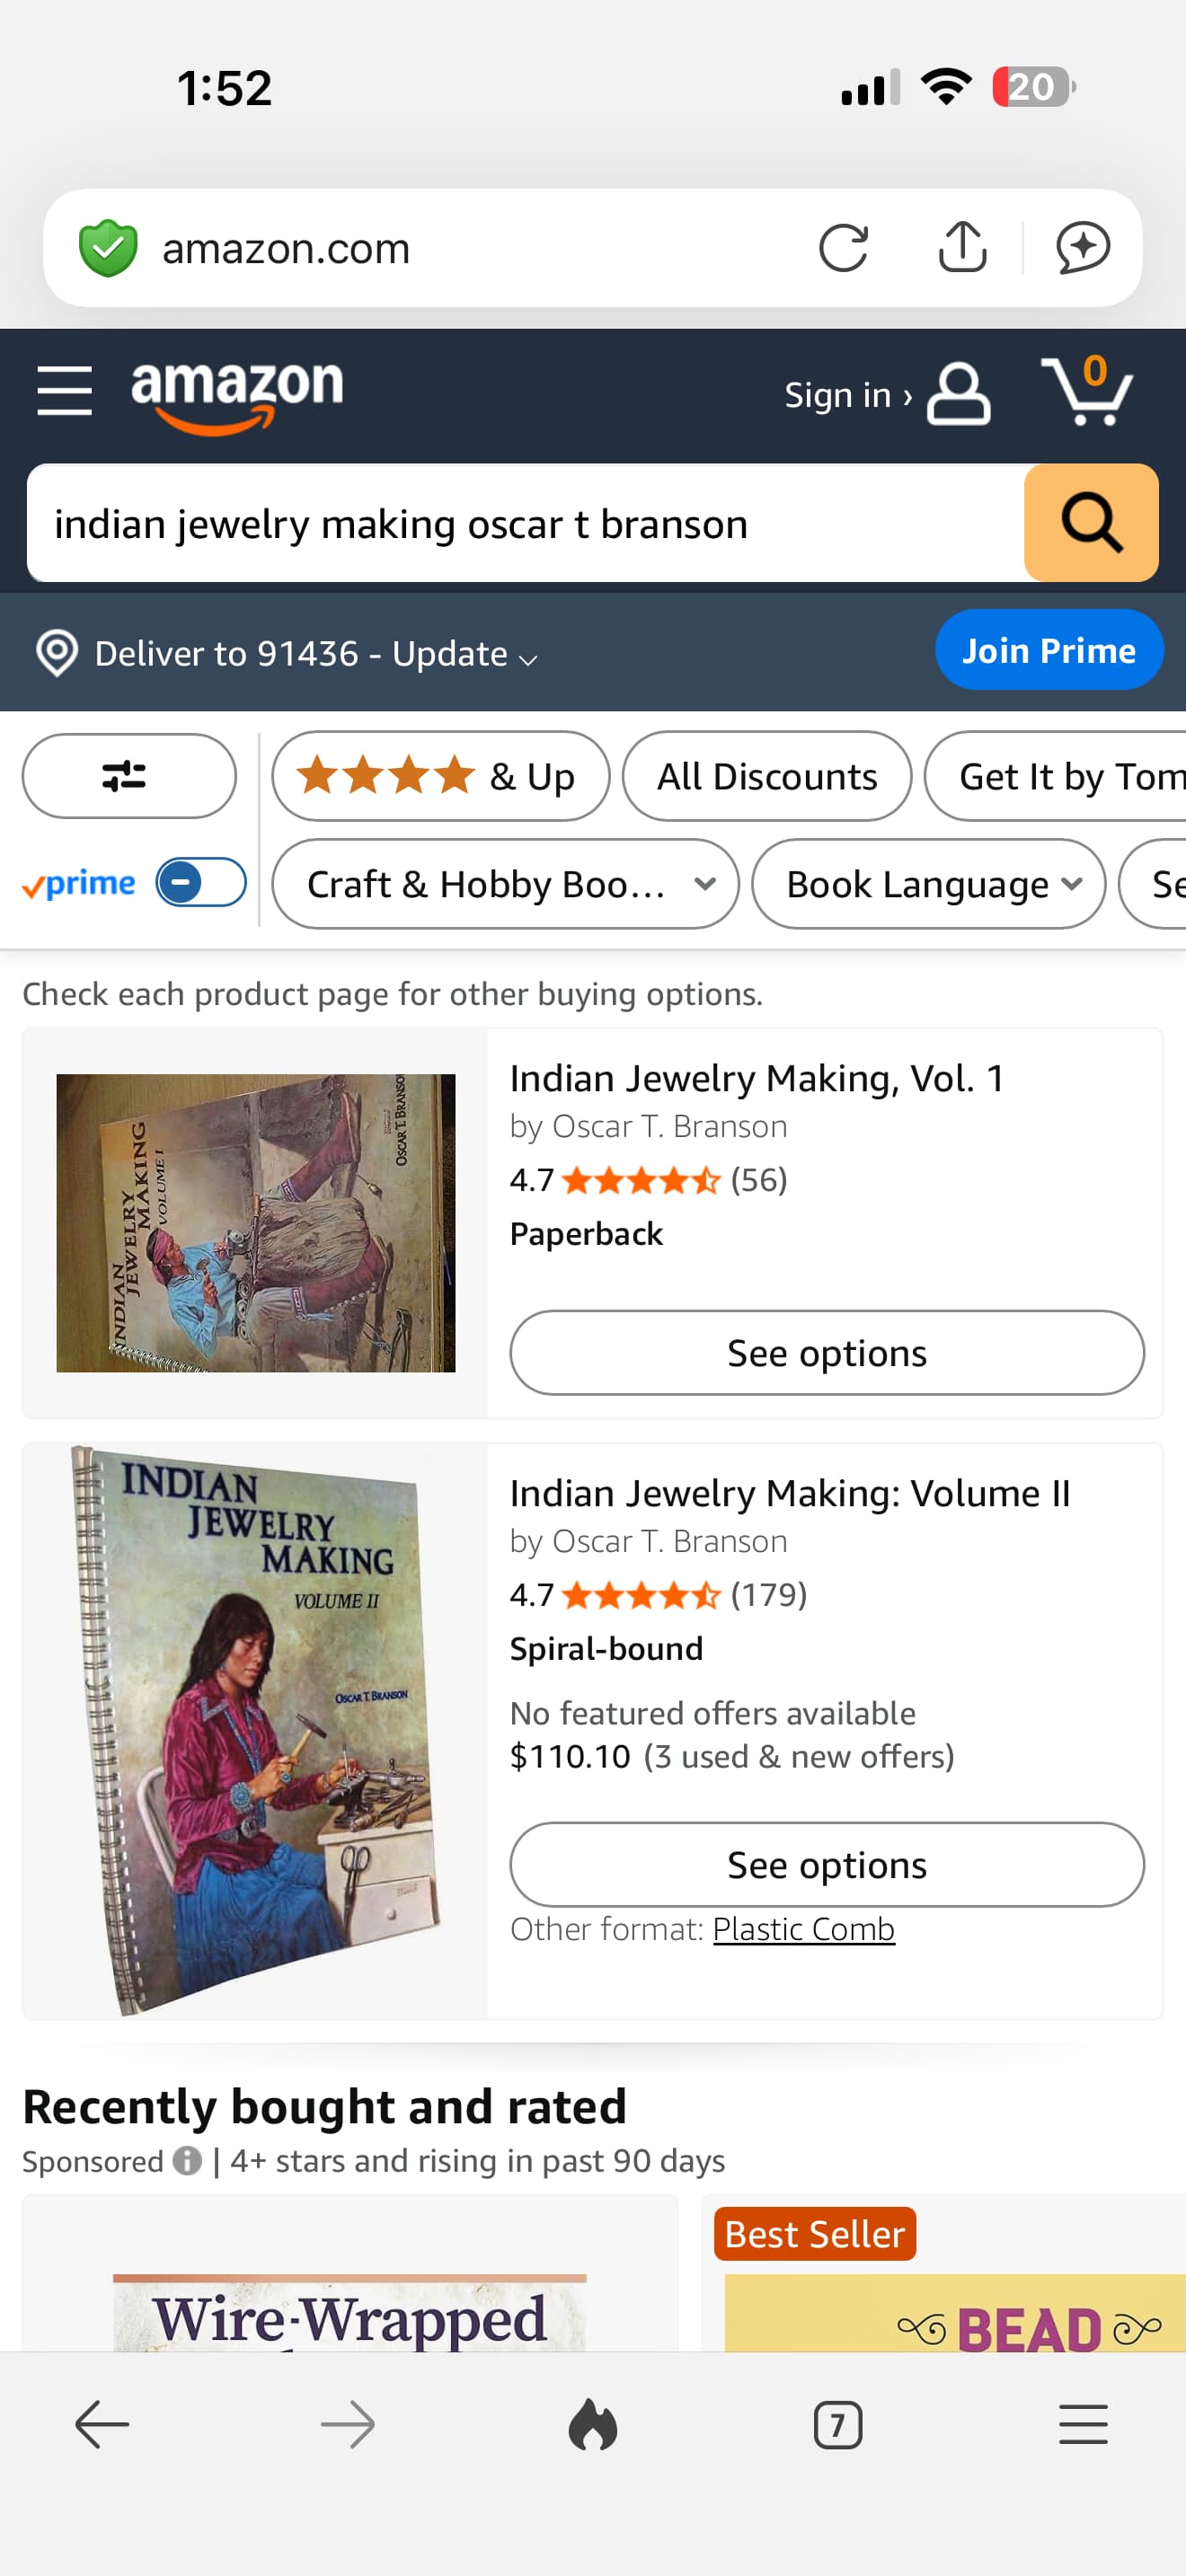Image resolution: width=1186 pixels, height=2576 pixels.
Task: Tap the browser share icon
Action: (x=962, y=247)
